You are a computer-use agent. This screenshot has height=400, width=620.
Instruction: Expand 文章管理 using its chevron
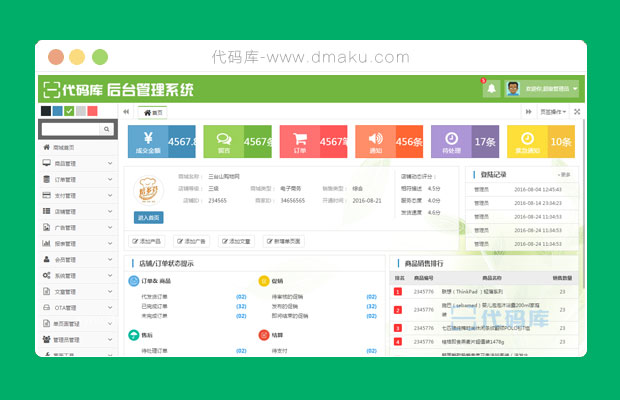coord(110,291)
